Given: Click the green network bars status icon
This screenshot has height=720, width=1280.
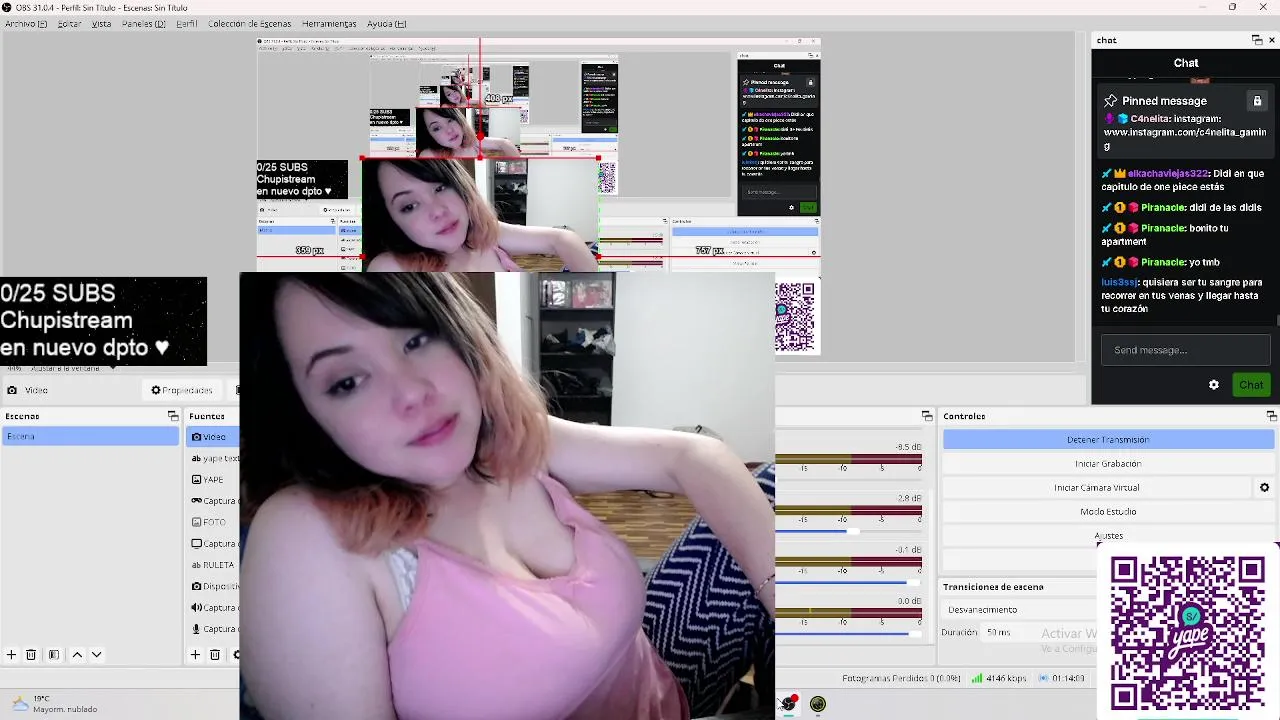Looking at the screenshot, I should click(977, 678).
